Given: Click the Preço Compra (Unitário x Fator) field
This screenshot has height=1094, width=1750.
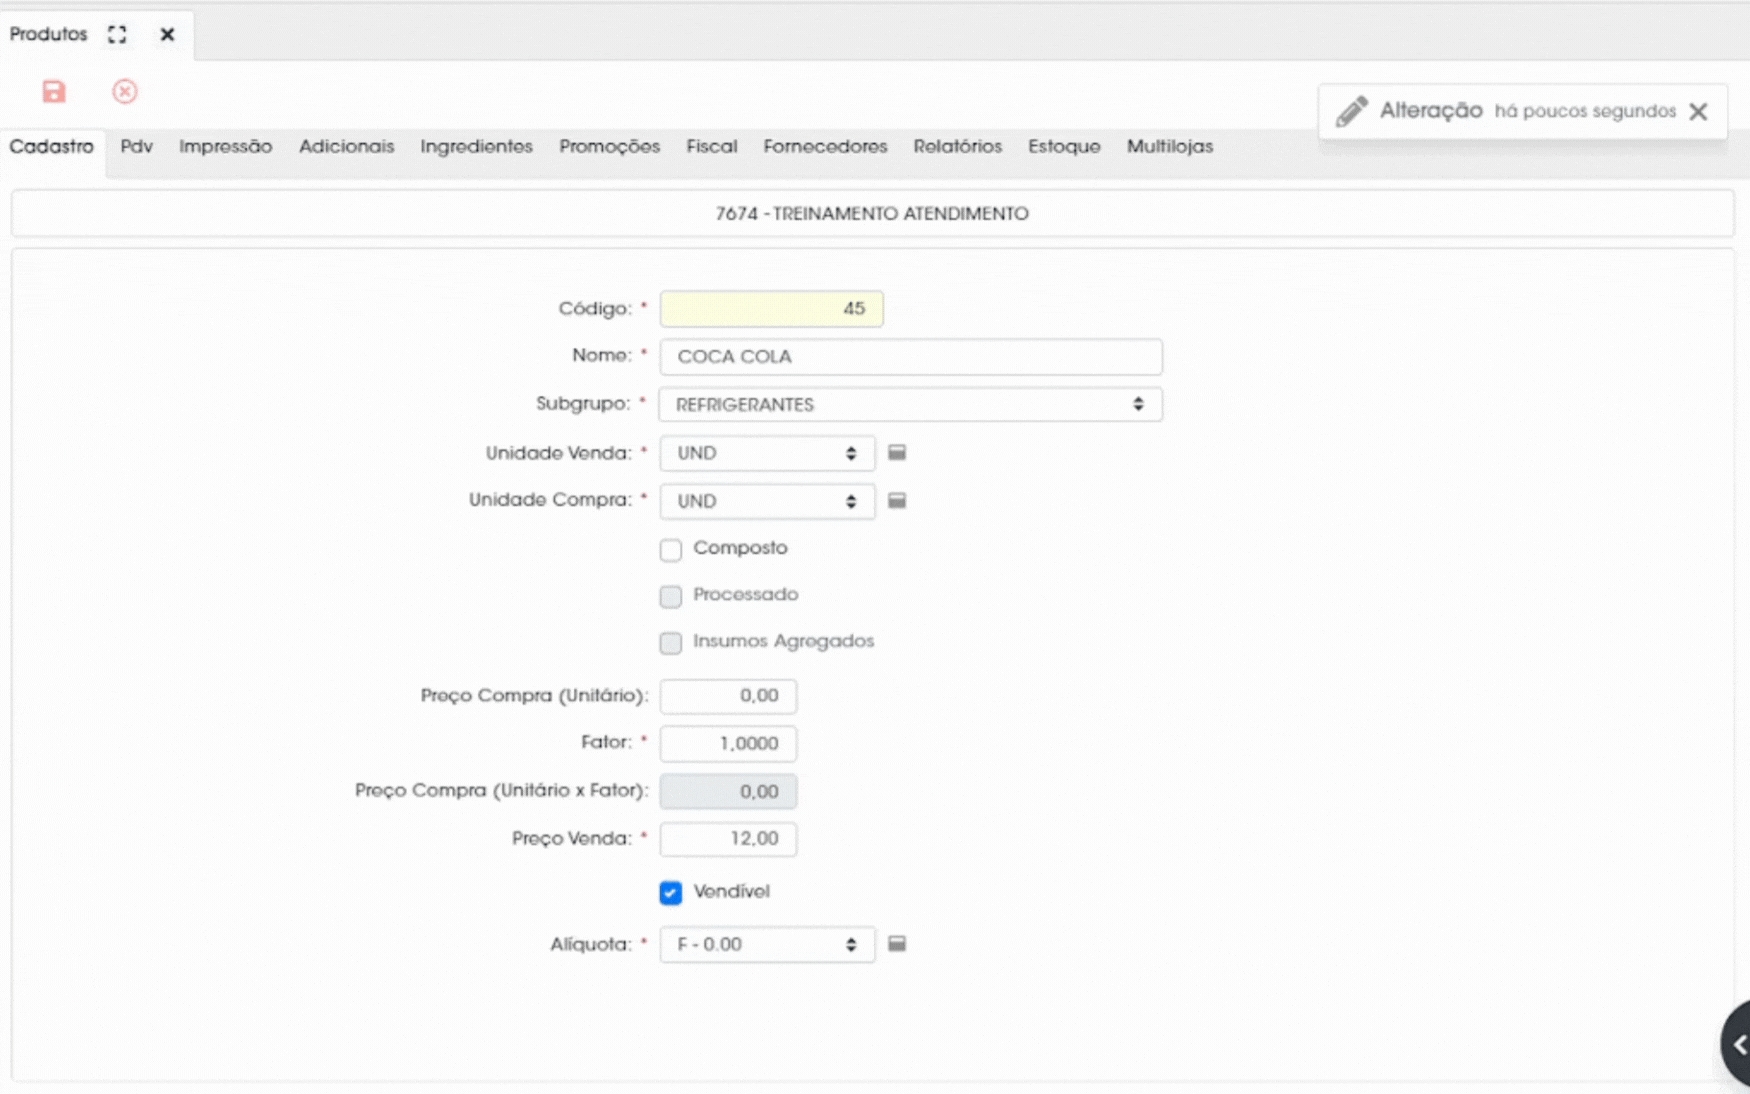Looking at the screenshot, I should coord(729,792).
